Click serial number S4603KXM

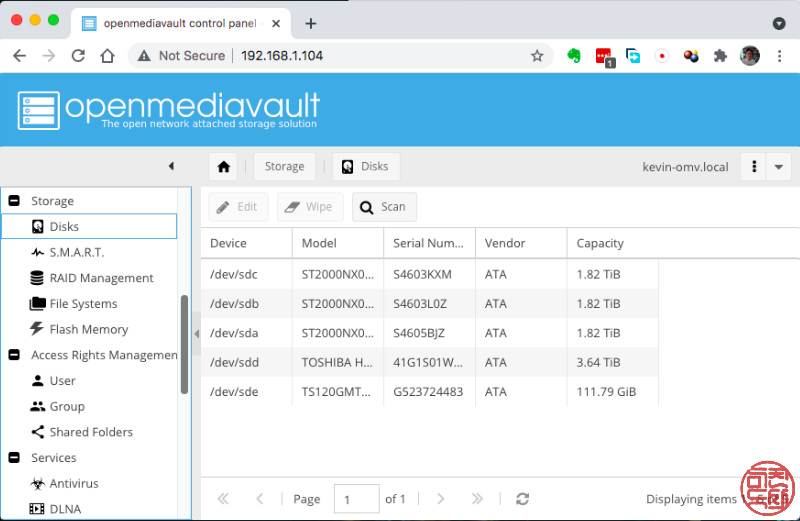coord(422,275)
